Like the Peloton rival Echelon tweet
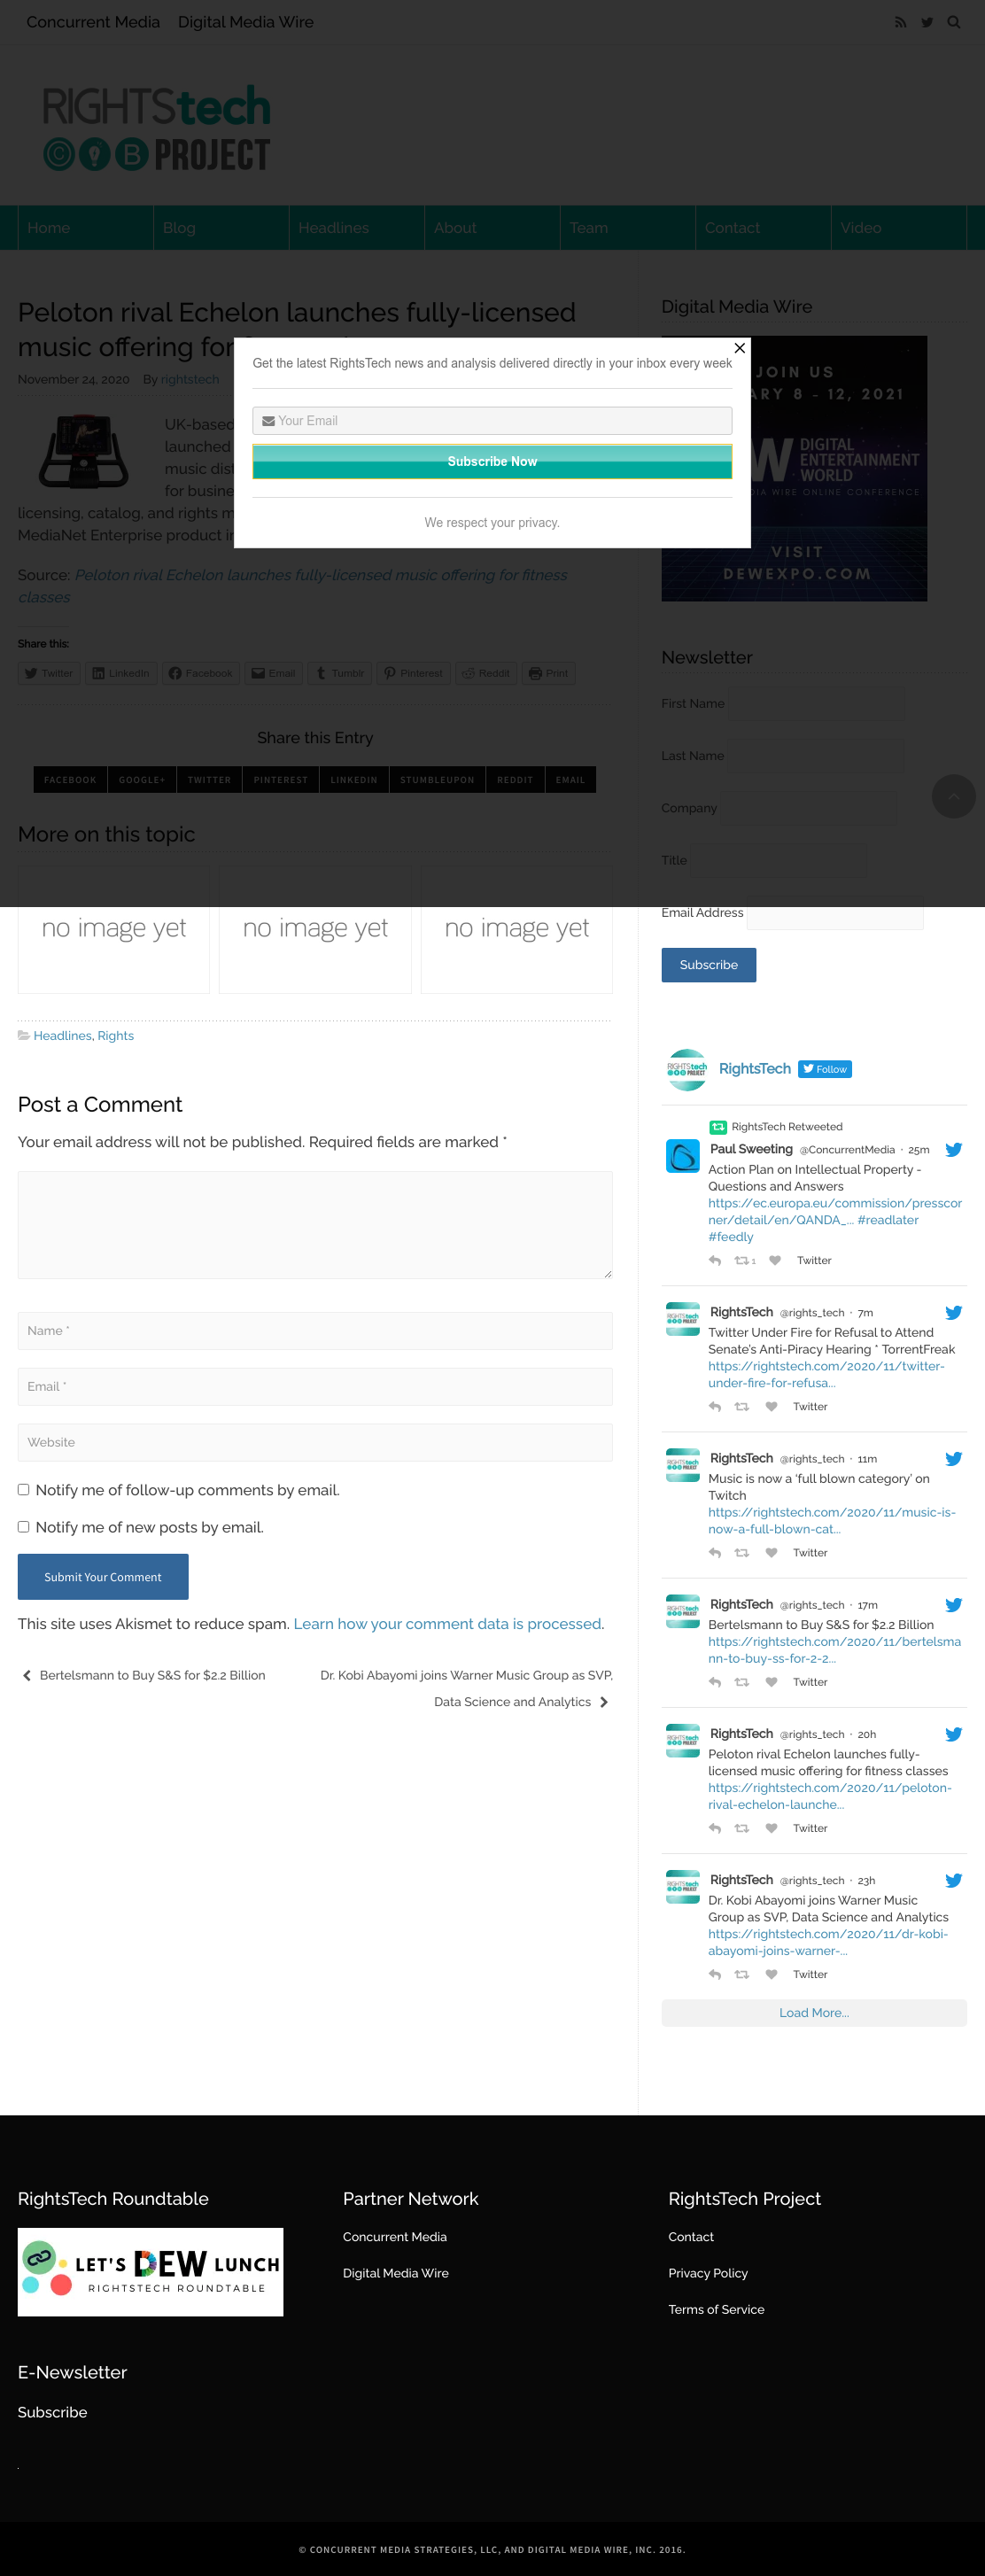Image resolution: width=985 pixels, height=2576 pixels. [x=771, y=1828]
